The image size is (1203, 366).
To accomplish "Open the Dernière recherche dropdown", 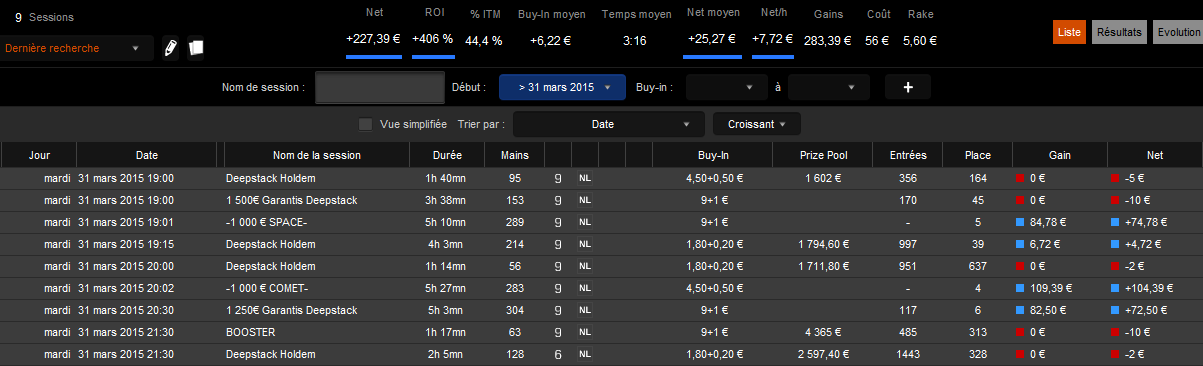I will [77, 48].
